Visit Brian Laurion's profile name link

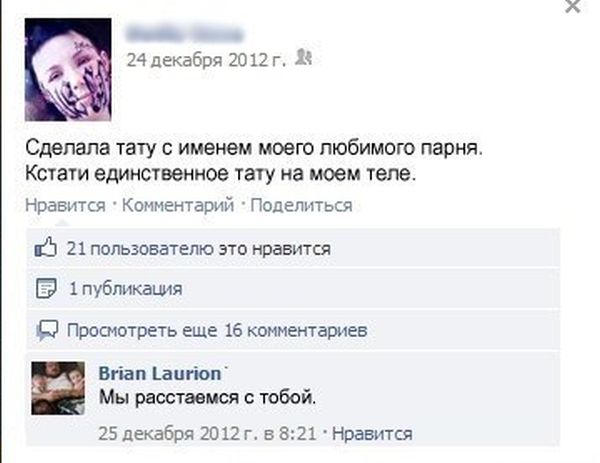click(160, 373)
